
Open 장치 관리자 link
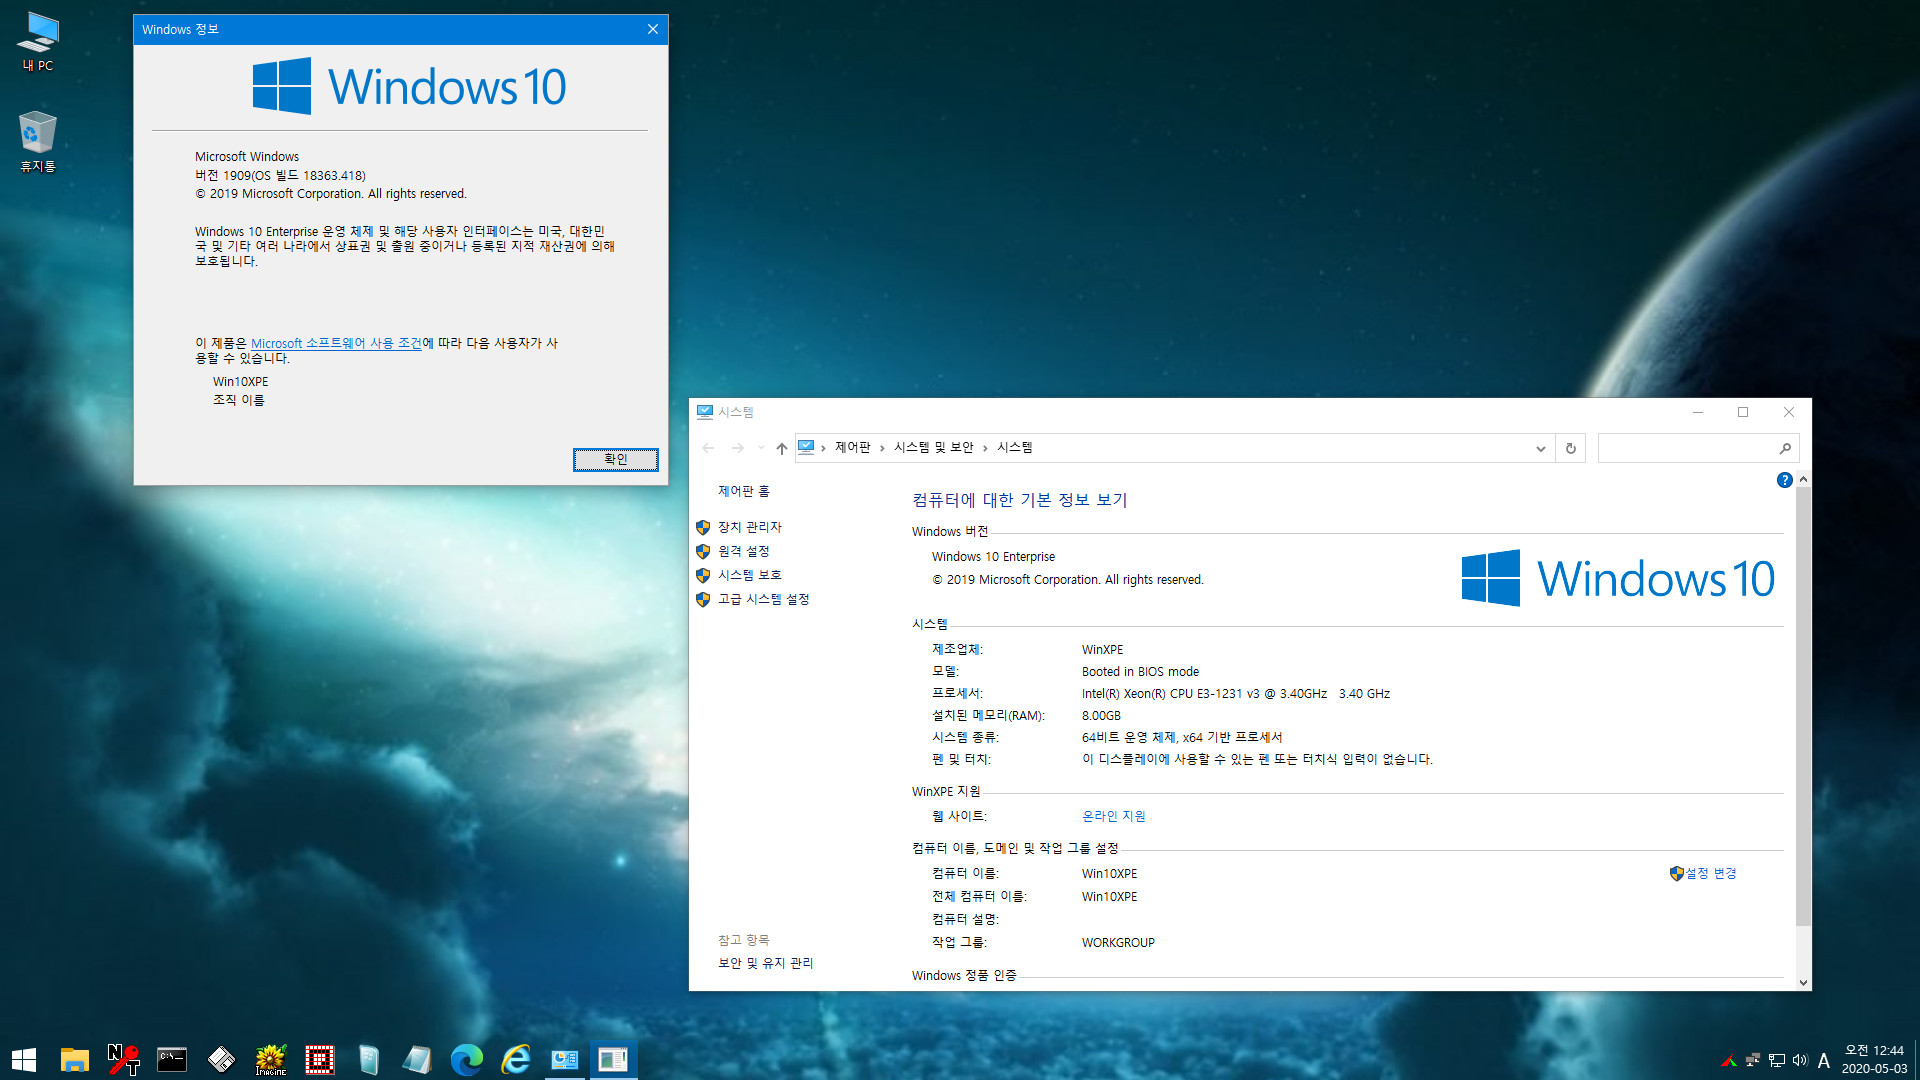(x=750, y=527)
